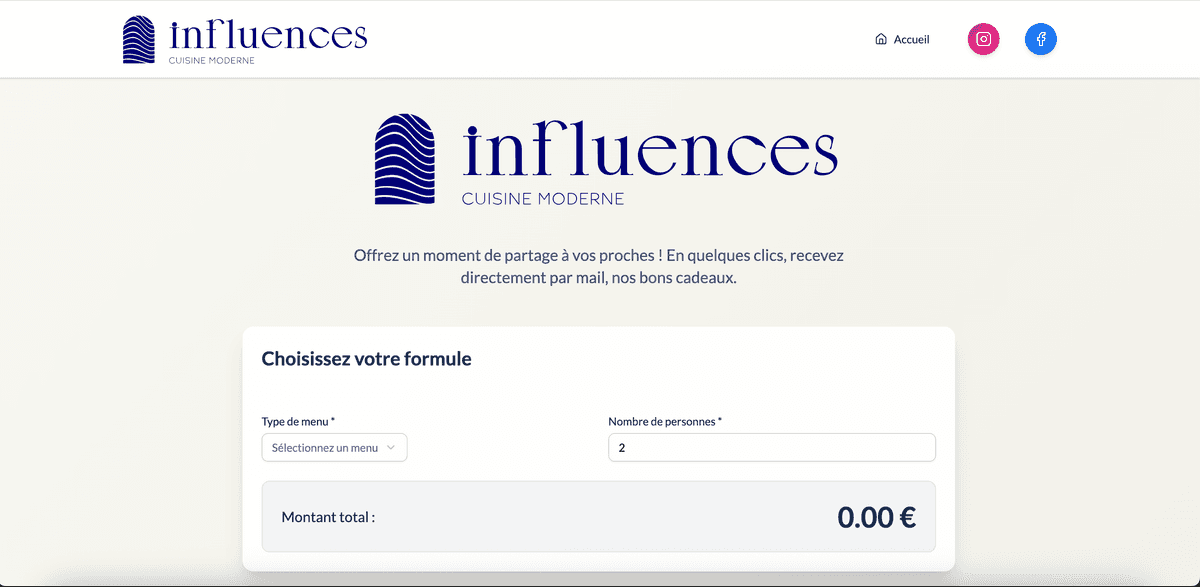Focus the 'Nombre de personnes' input field
The height and width of the screenshot is (587, 1200).
coord(771,448)
